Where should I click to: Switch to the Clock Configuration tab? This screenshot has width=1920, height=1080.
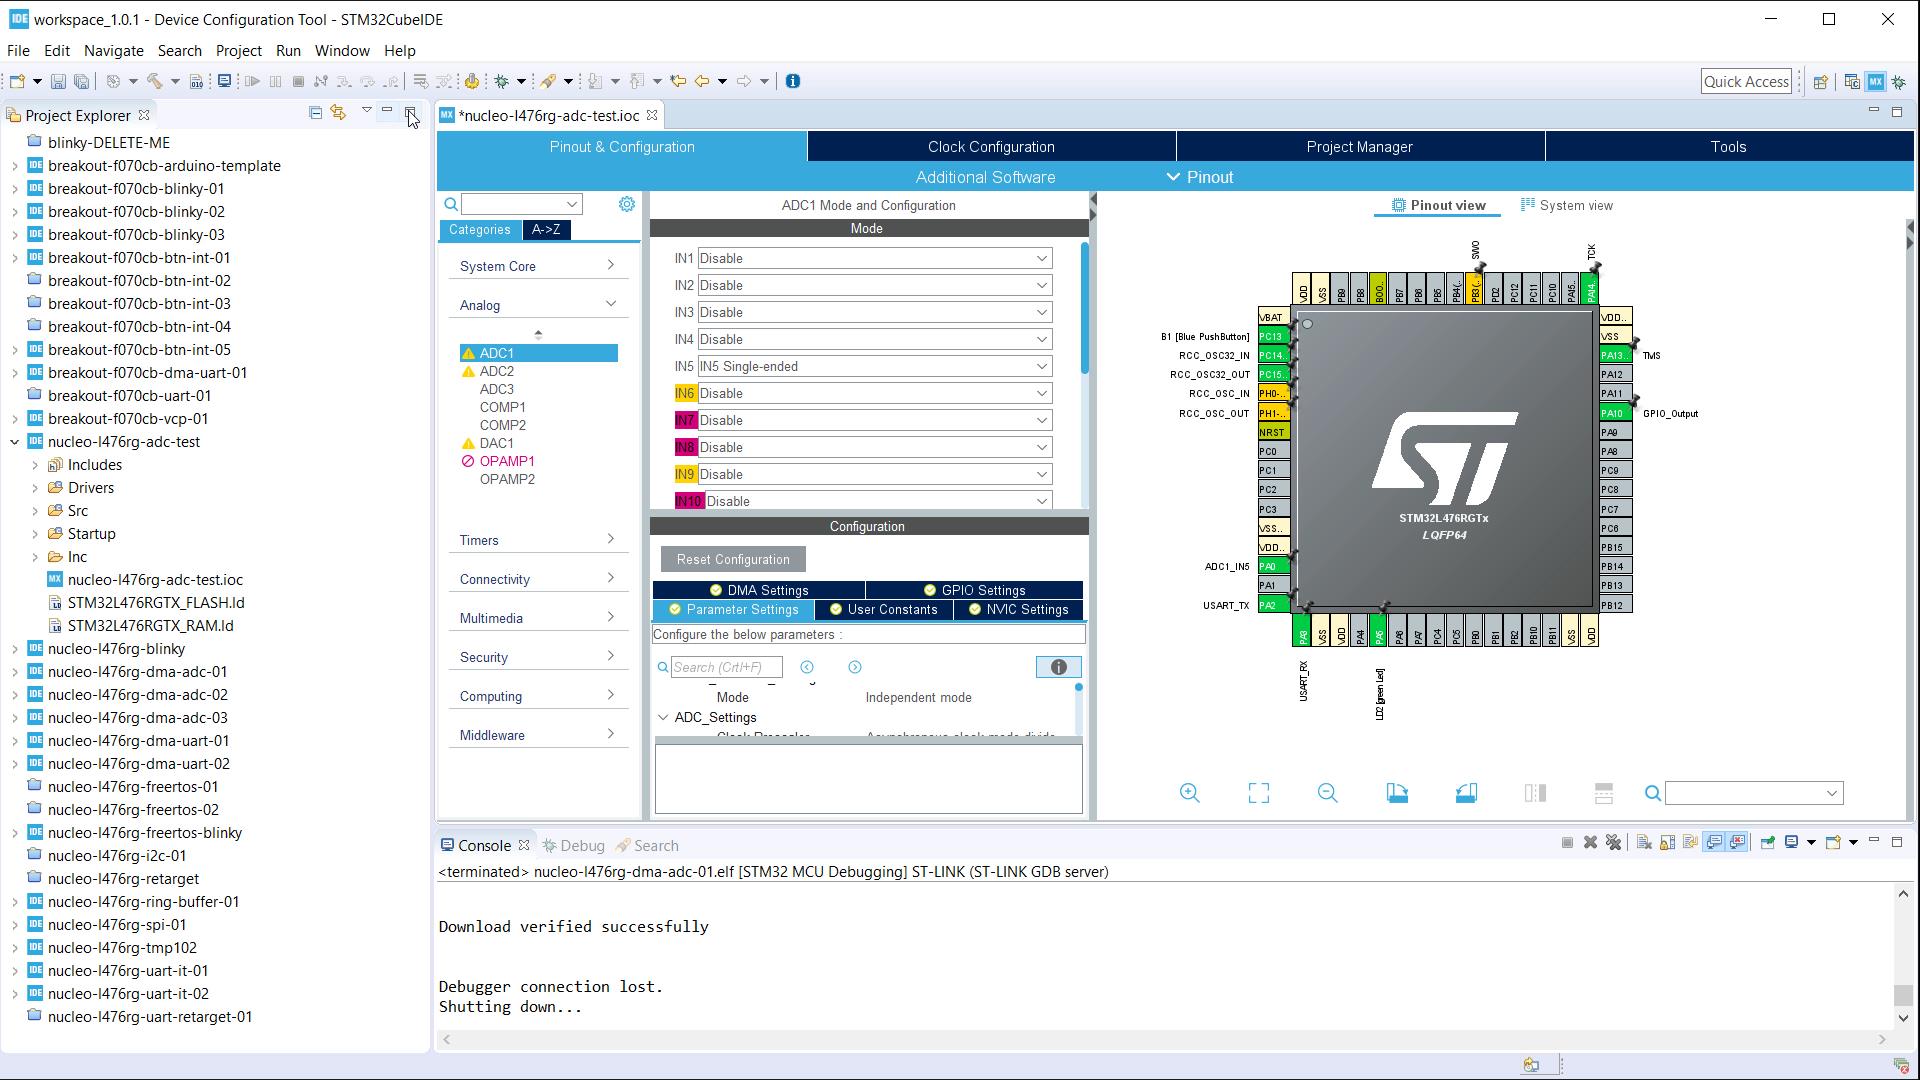click(x=990, y=146)
